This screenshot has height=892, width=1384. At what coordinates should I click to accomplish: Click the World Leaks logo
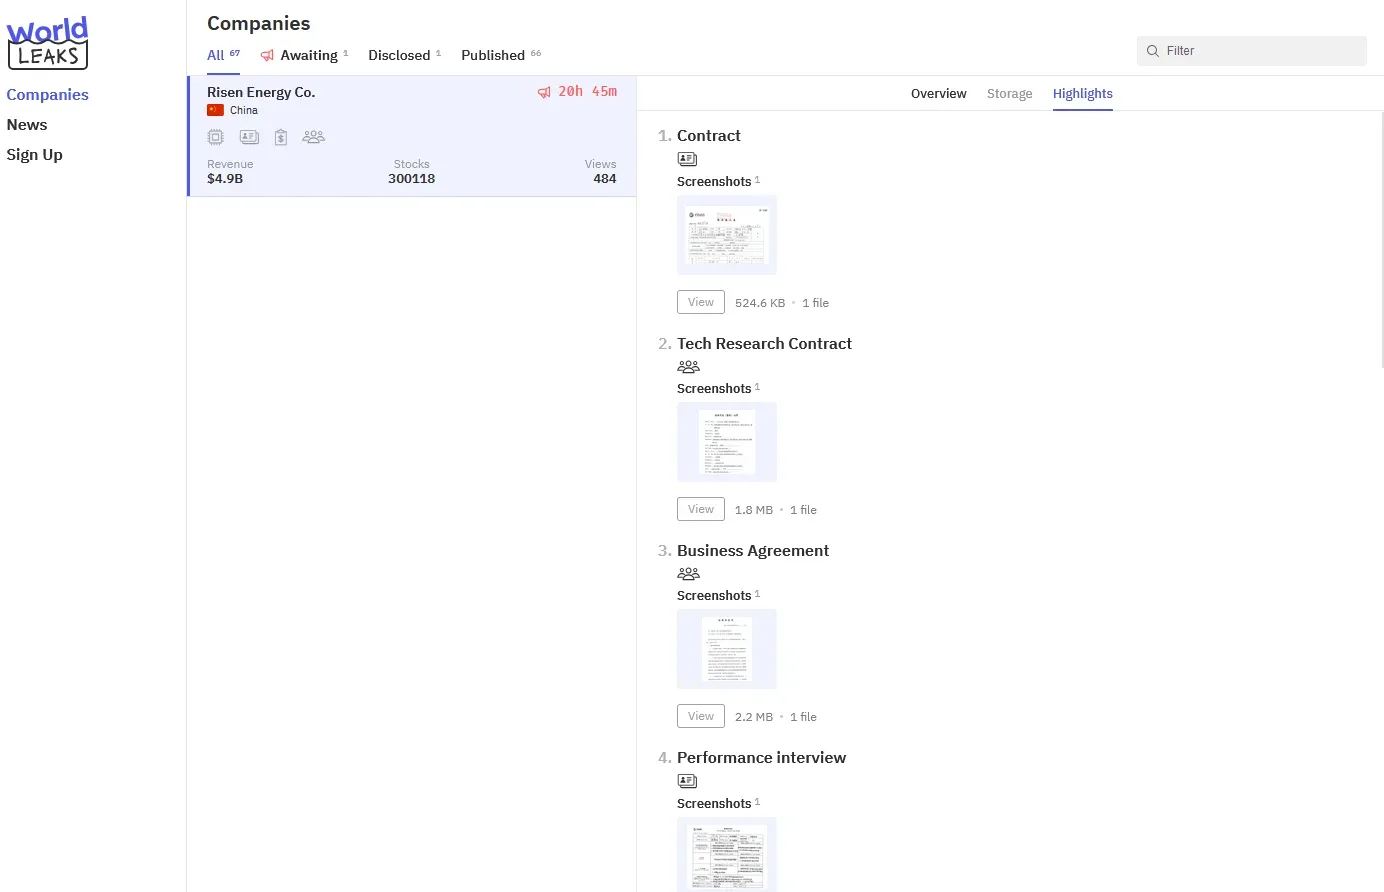[47, 43]
